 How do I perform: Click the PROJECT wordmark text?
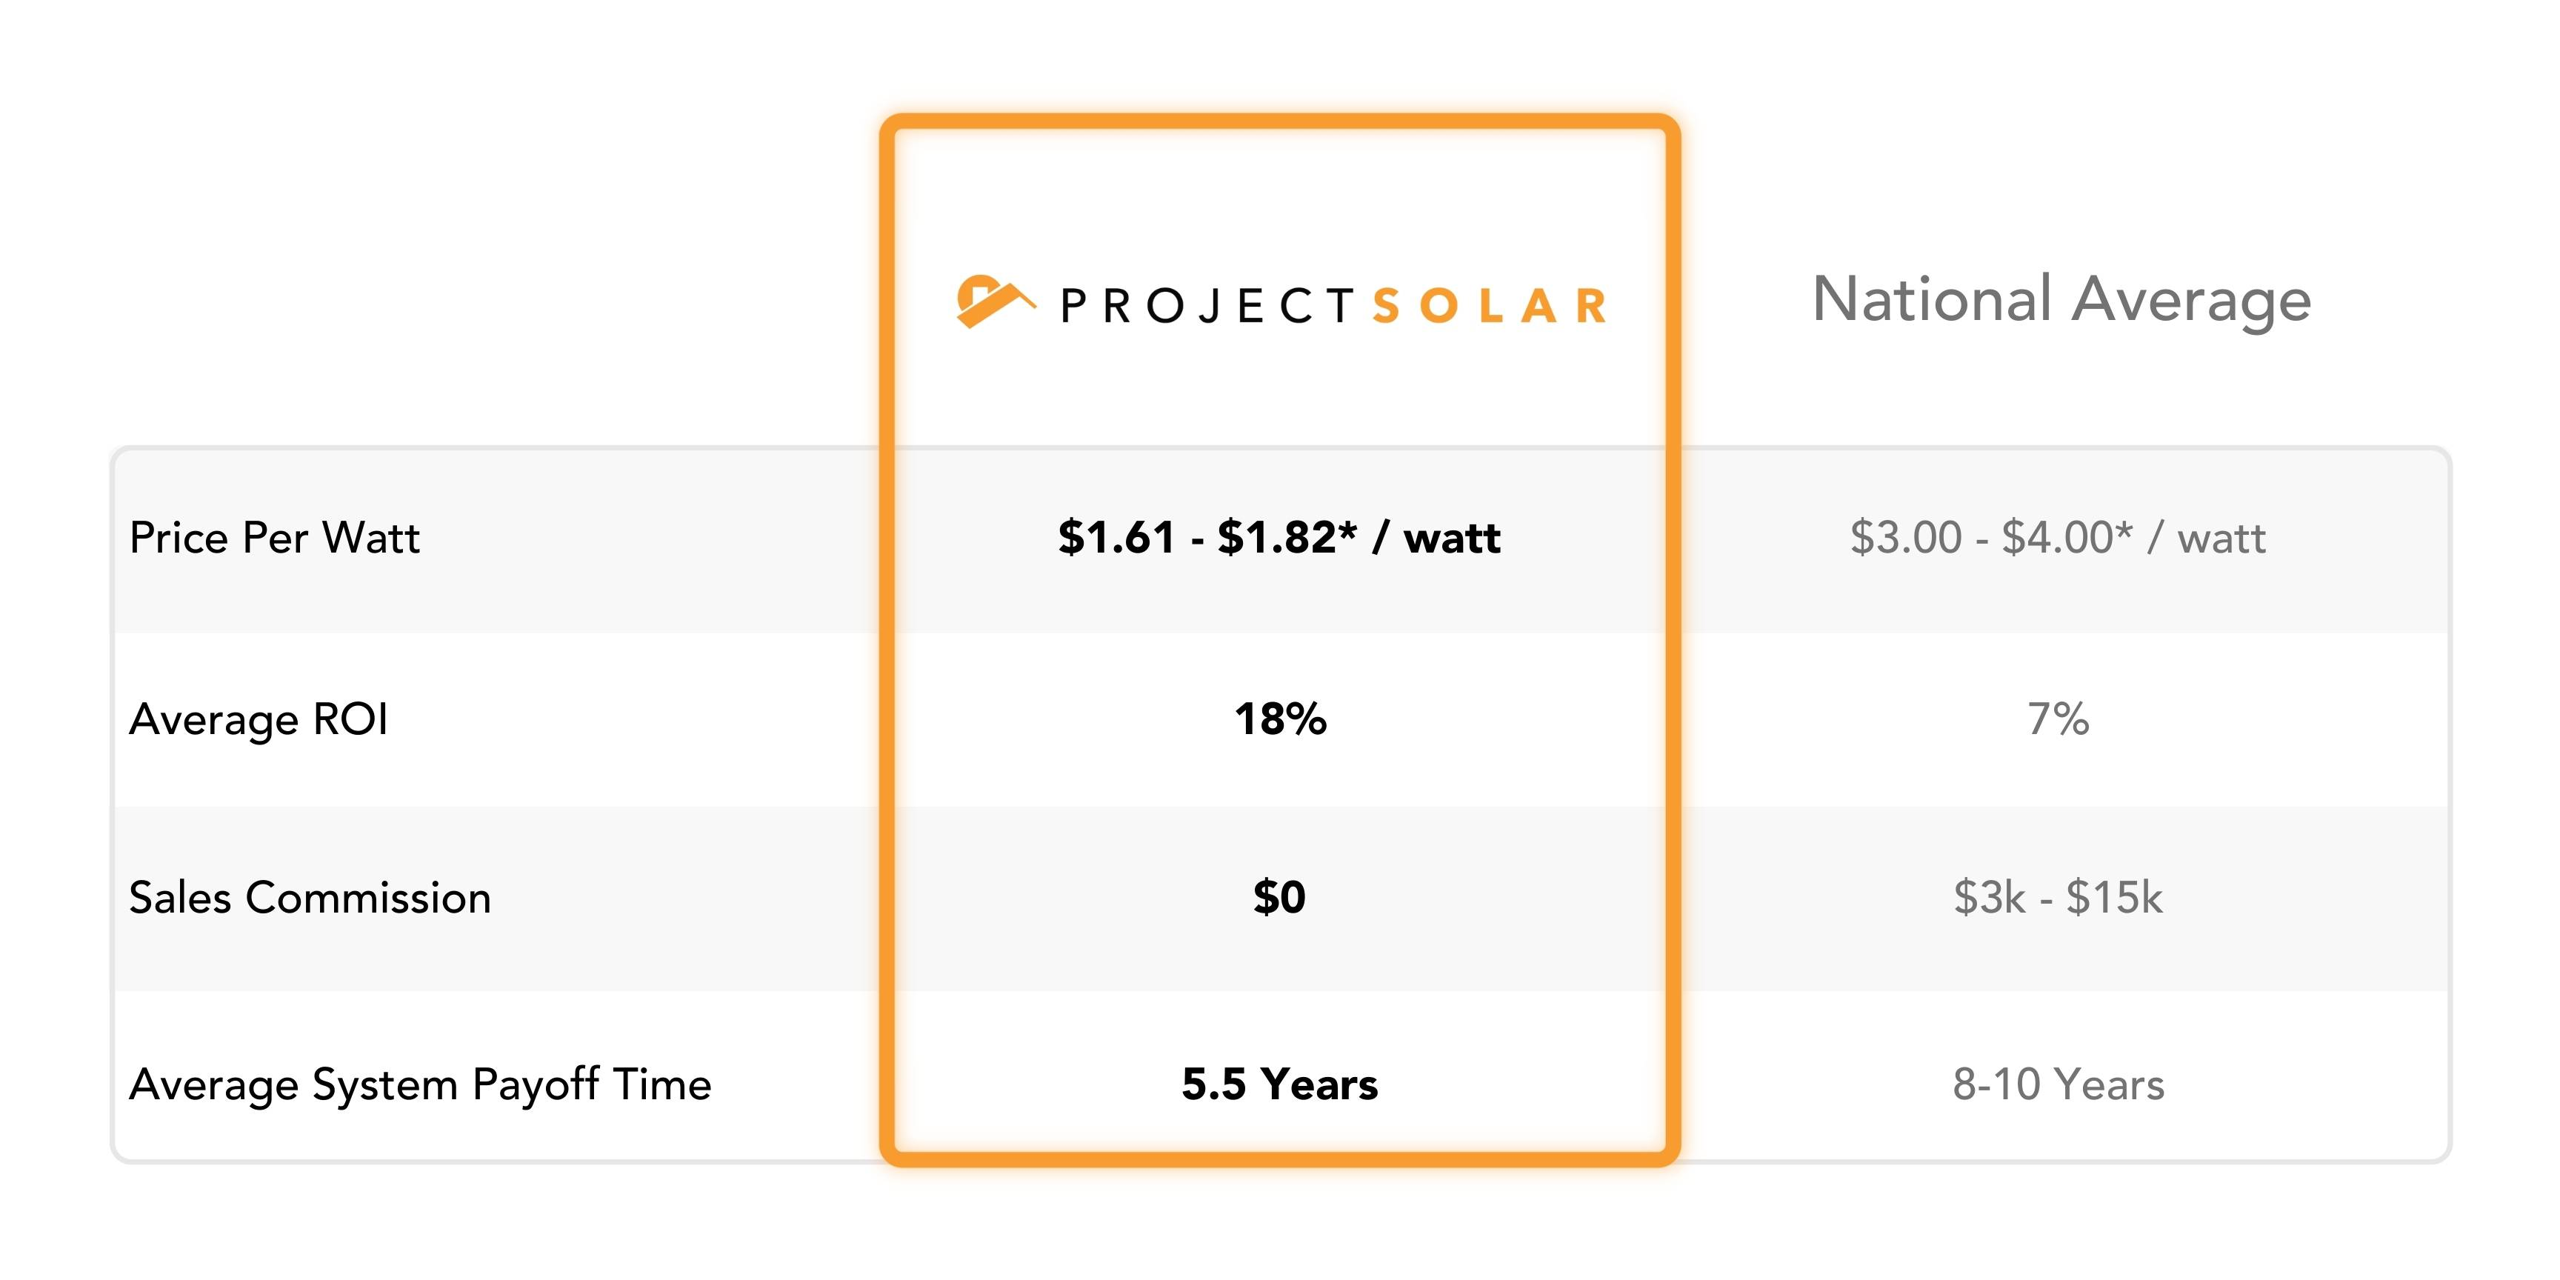pyautogui.click(x=1208, y=306)
